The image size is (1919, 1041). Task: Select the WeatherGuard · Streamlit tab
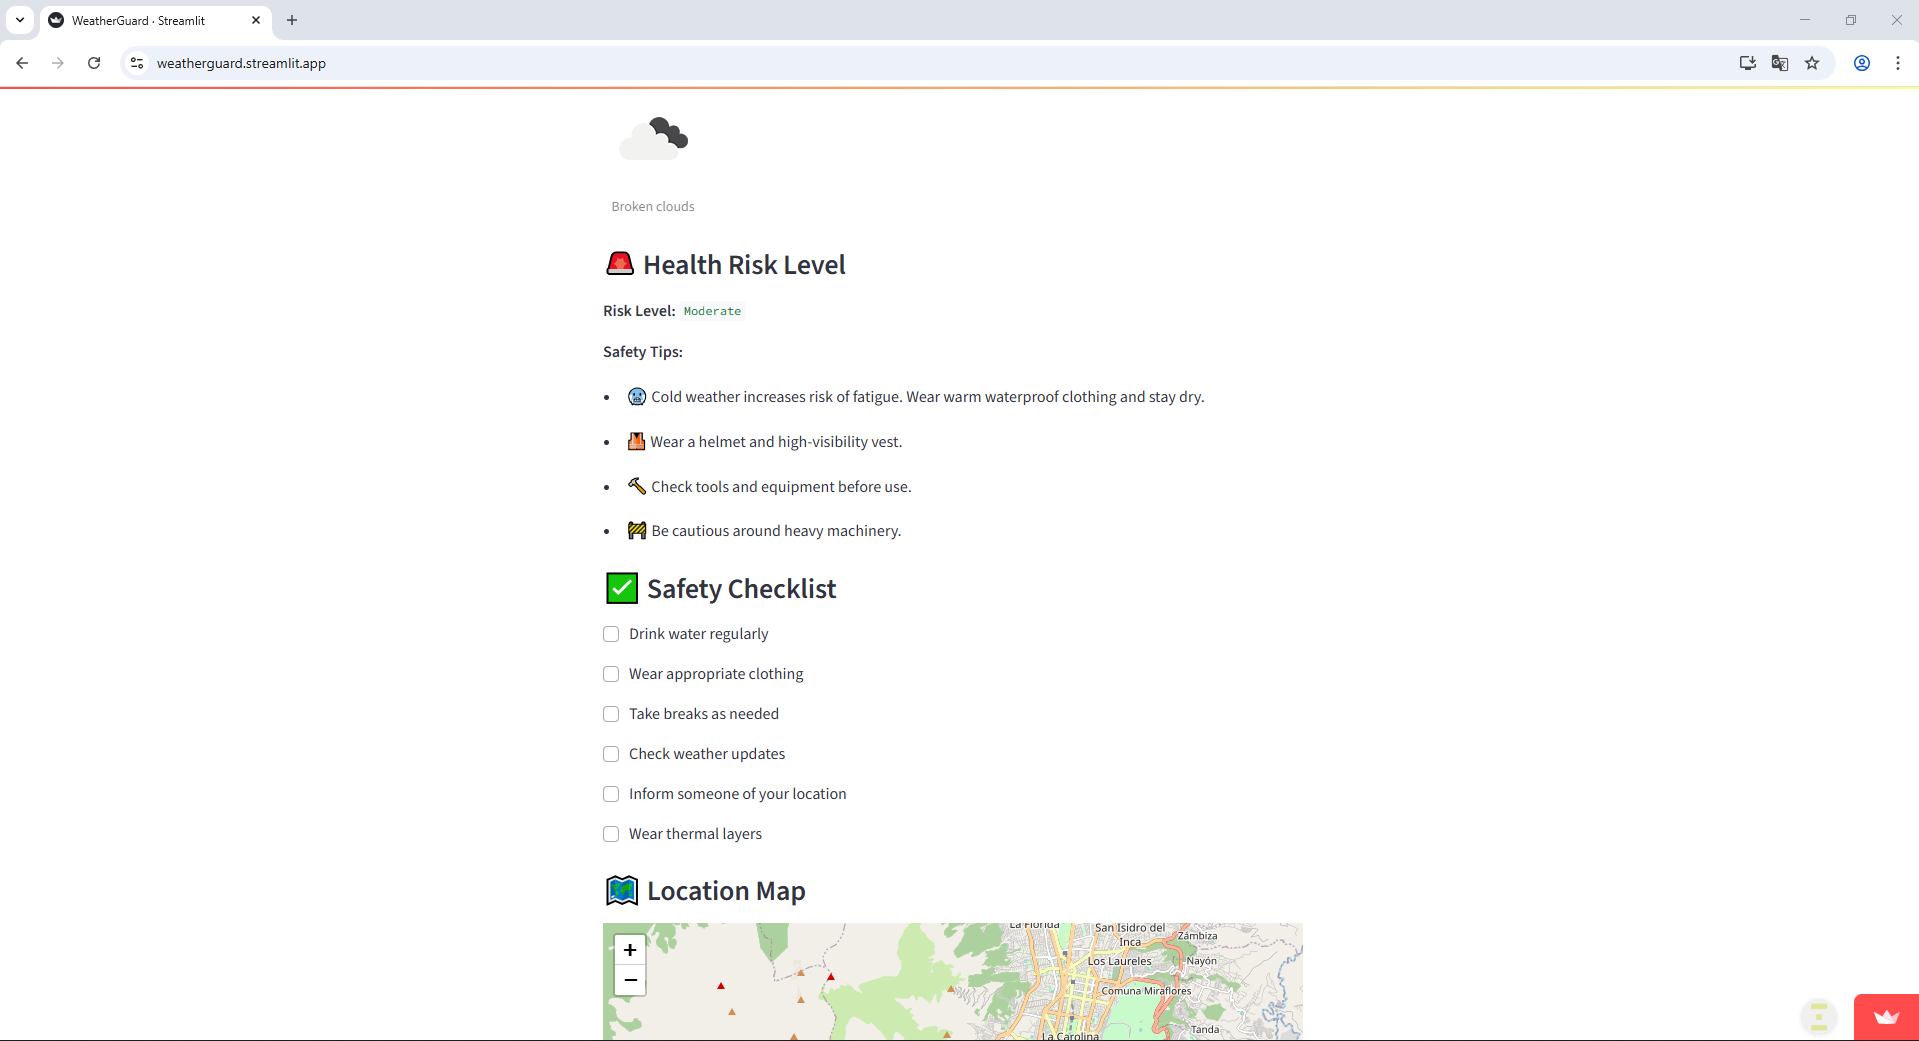click(x=155, y=20)
